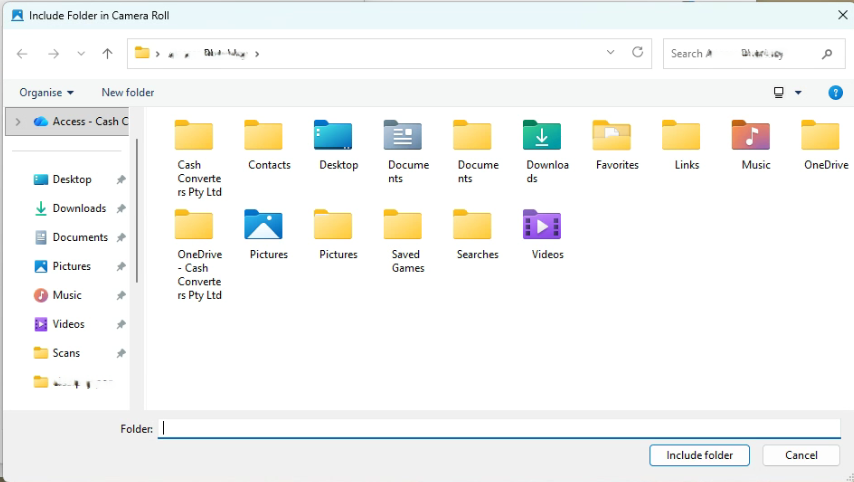Close the Include Folder dialog
This screenshot has width=854, height=482.
(x=842, y=15)
